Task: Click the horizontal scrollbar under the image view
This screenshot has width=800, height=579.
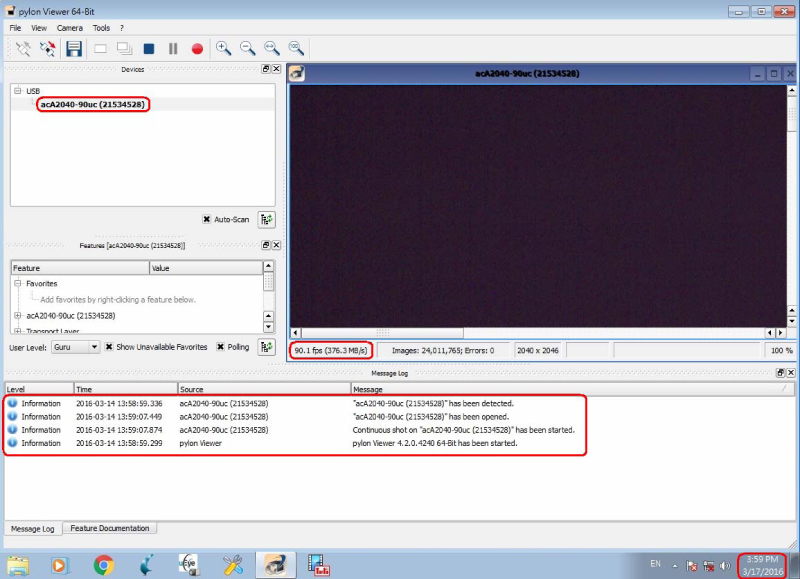Action: [530, 332]
